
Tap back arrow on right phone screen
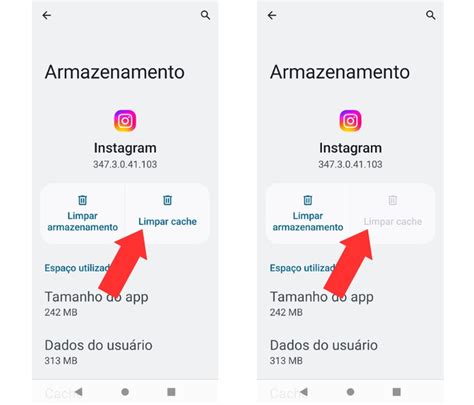coord(272,15)
